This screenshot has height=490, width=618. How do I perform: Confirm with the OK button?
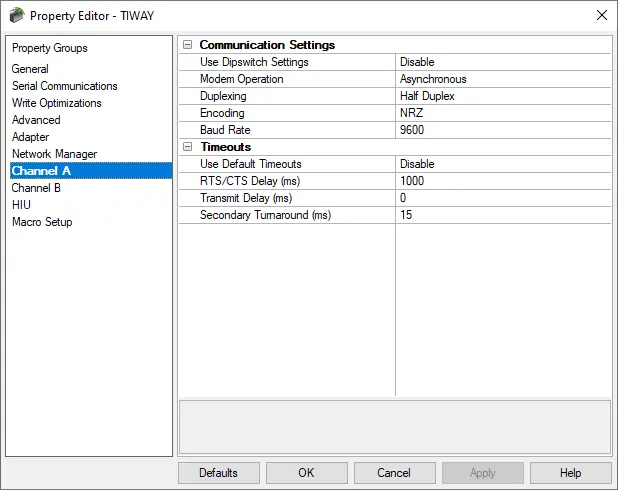[307, 473]
